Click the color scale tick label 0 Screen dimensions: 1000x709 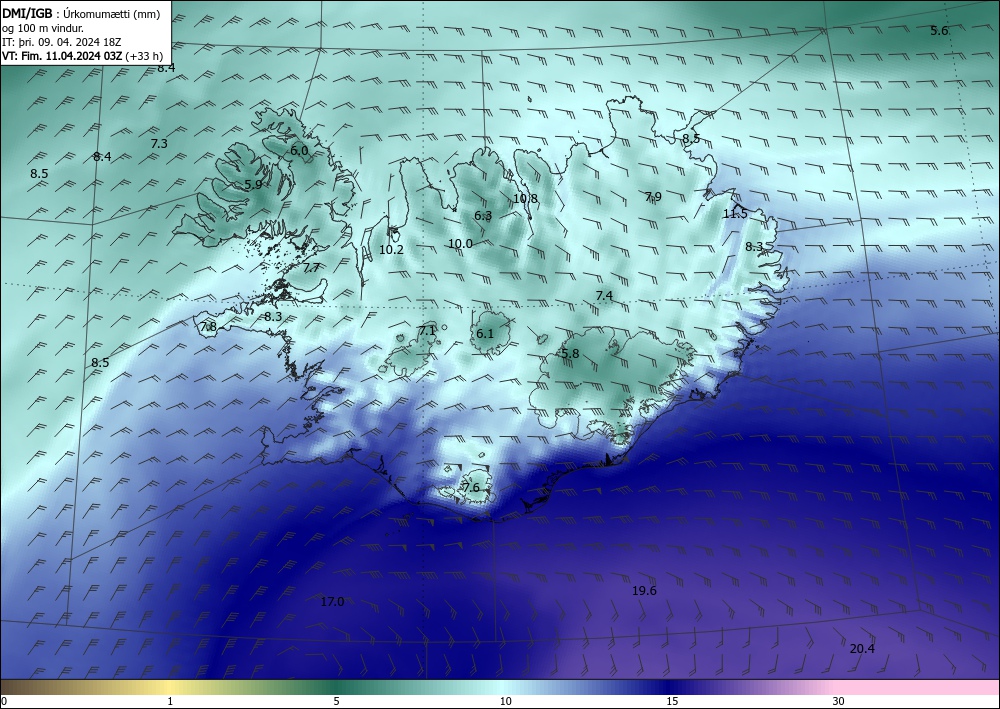pyautogui.click(x=4, y=702)
